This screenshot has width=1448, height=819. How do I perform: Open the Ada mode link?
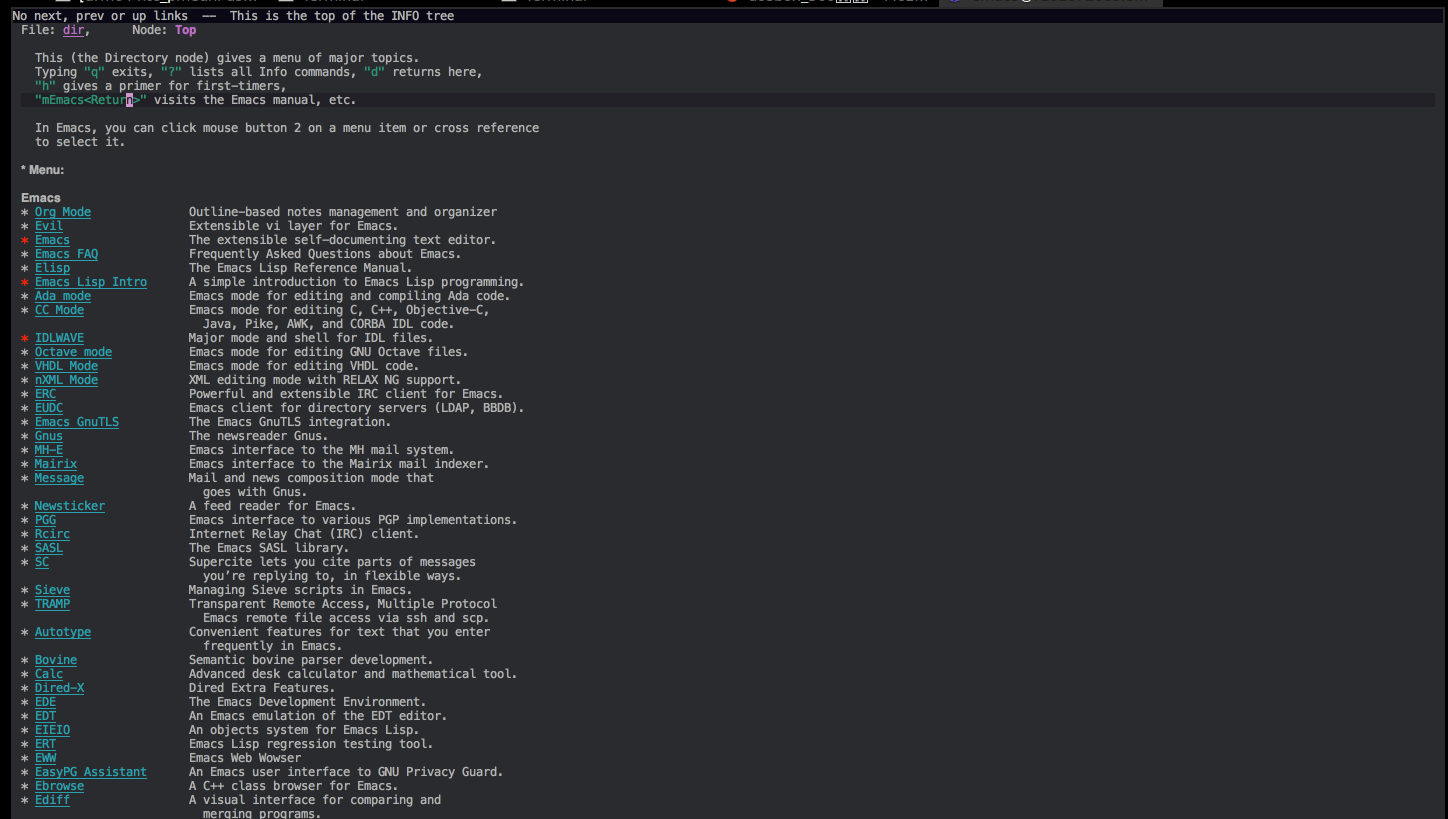(x=63, y=296)
